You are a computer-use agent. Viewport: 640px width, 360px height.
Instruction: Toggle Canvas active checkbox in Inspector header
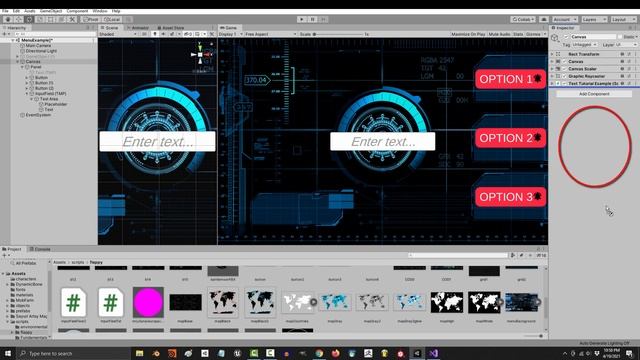[566, 37]
